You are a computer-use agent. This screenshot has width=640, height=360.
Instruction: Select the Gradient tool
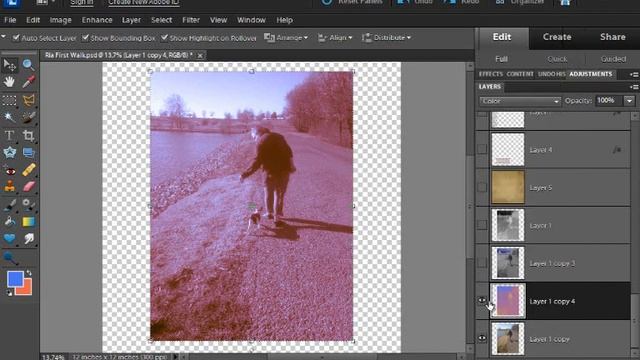[28, 222]
